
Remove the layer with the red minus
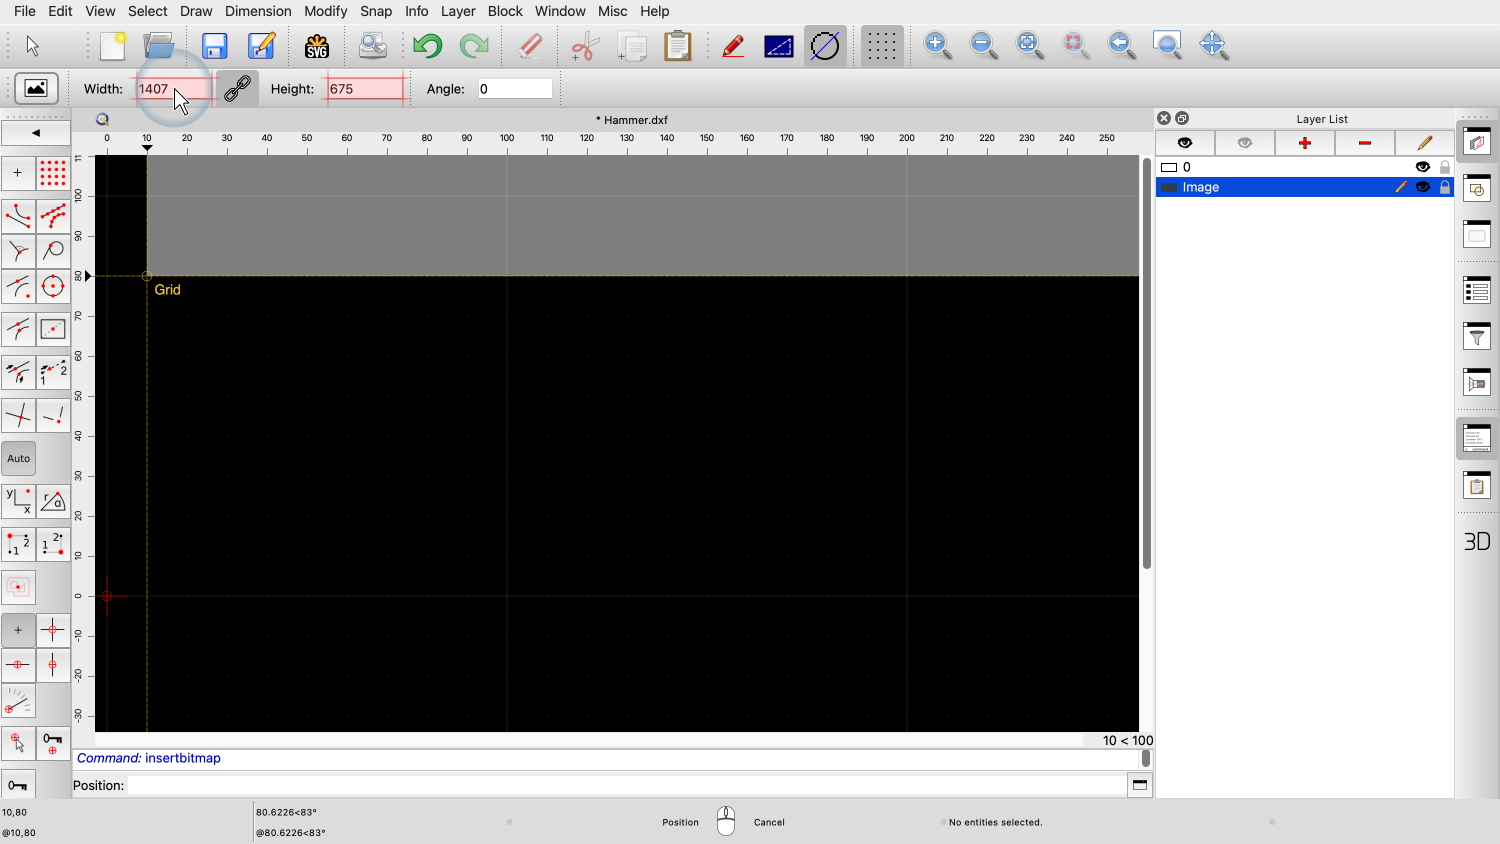(1364, 143)
